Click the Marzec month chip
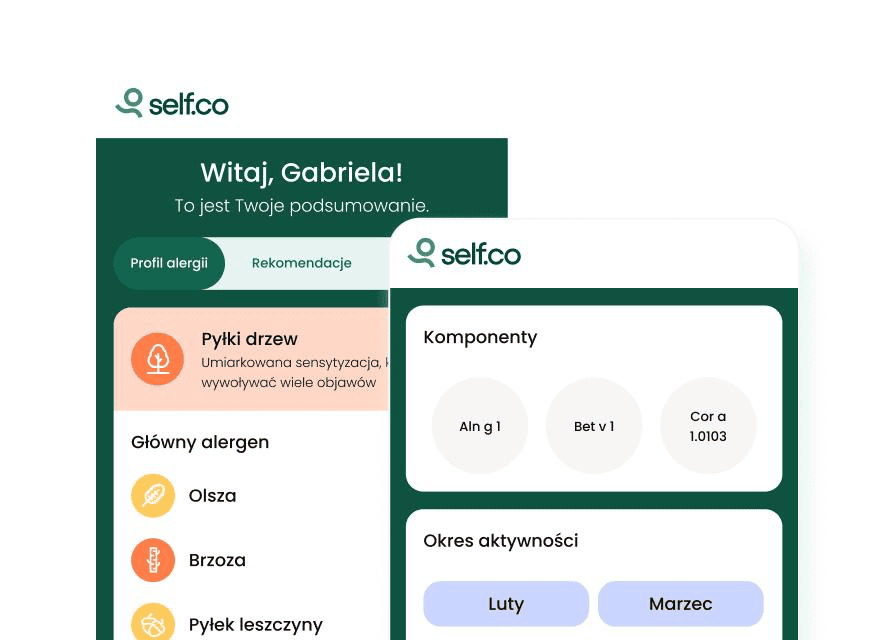Image resolution: width=896 pixels, height=640 pixels. point(681,604)
